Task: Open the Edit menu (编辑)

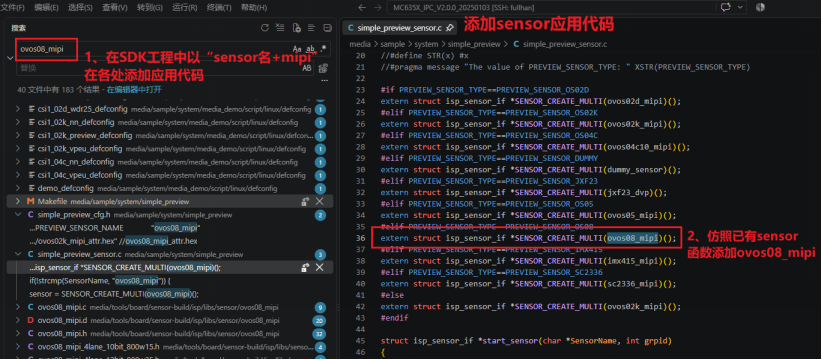Action: coord(47,8)
